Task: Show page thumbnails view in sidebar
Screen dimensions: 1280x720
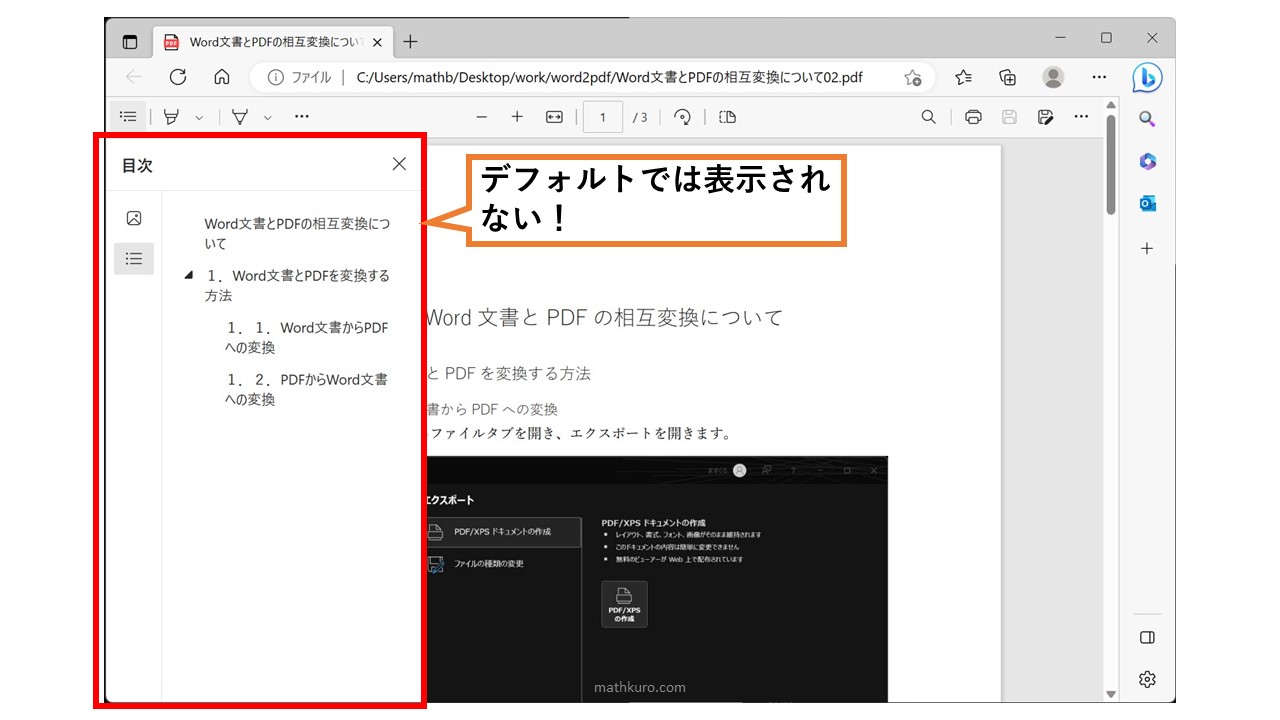Action: (x=134, y=218)
